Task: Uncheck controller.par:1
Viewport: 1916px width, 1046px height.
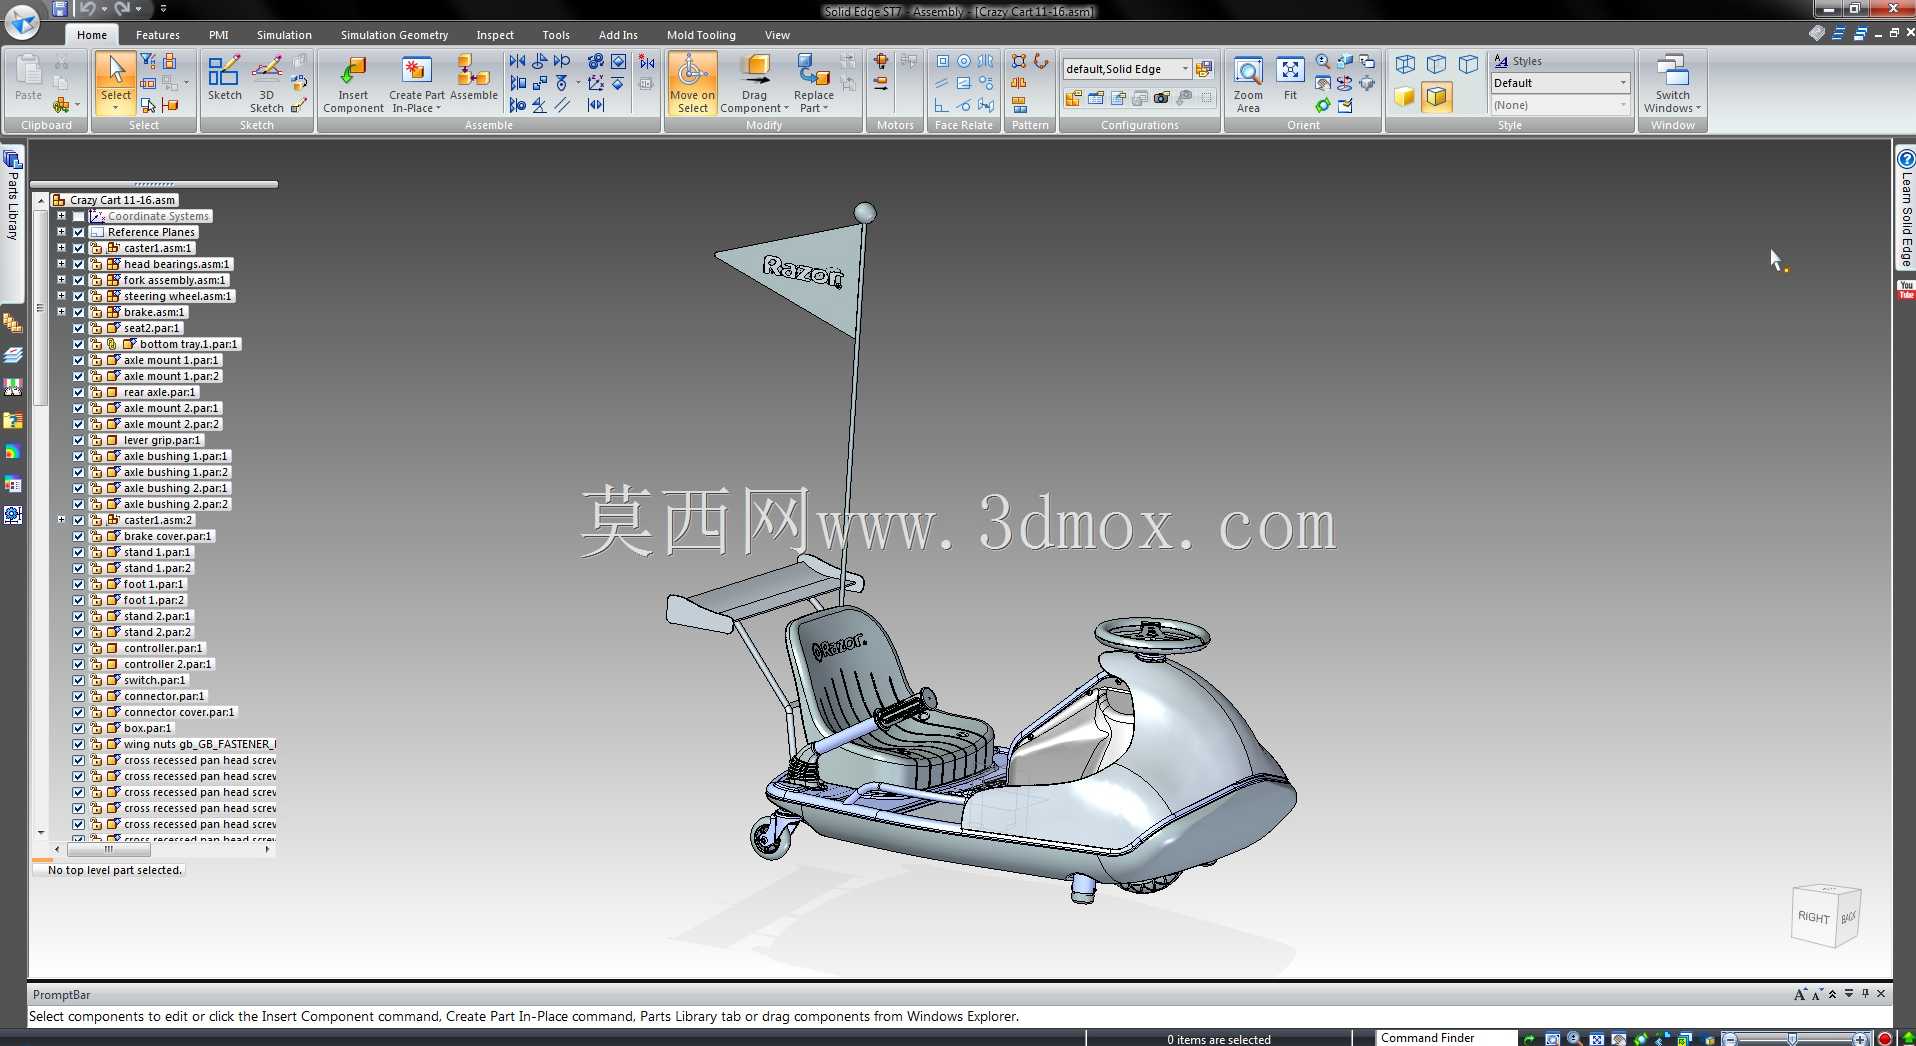Action: tap(78, 648)
